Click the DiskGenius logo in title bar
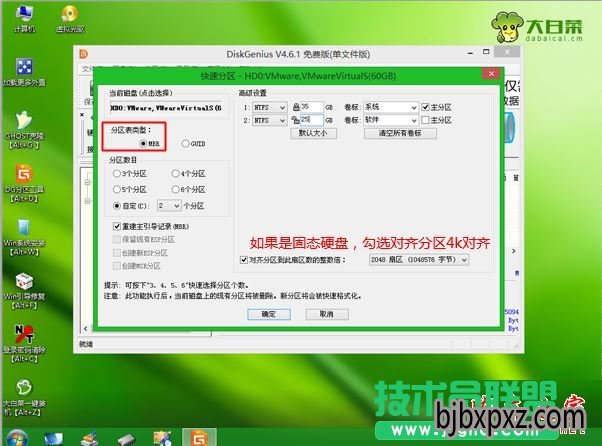 84,54
